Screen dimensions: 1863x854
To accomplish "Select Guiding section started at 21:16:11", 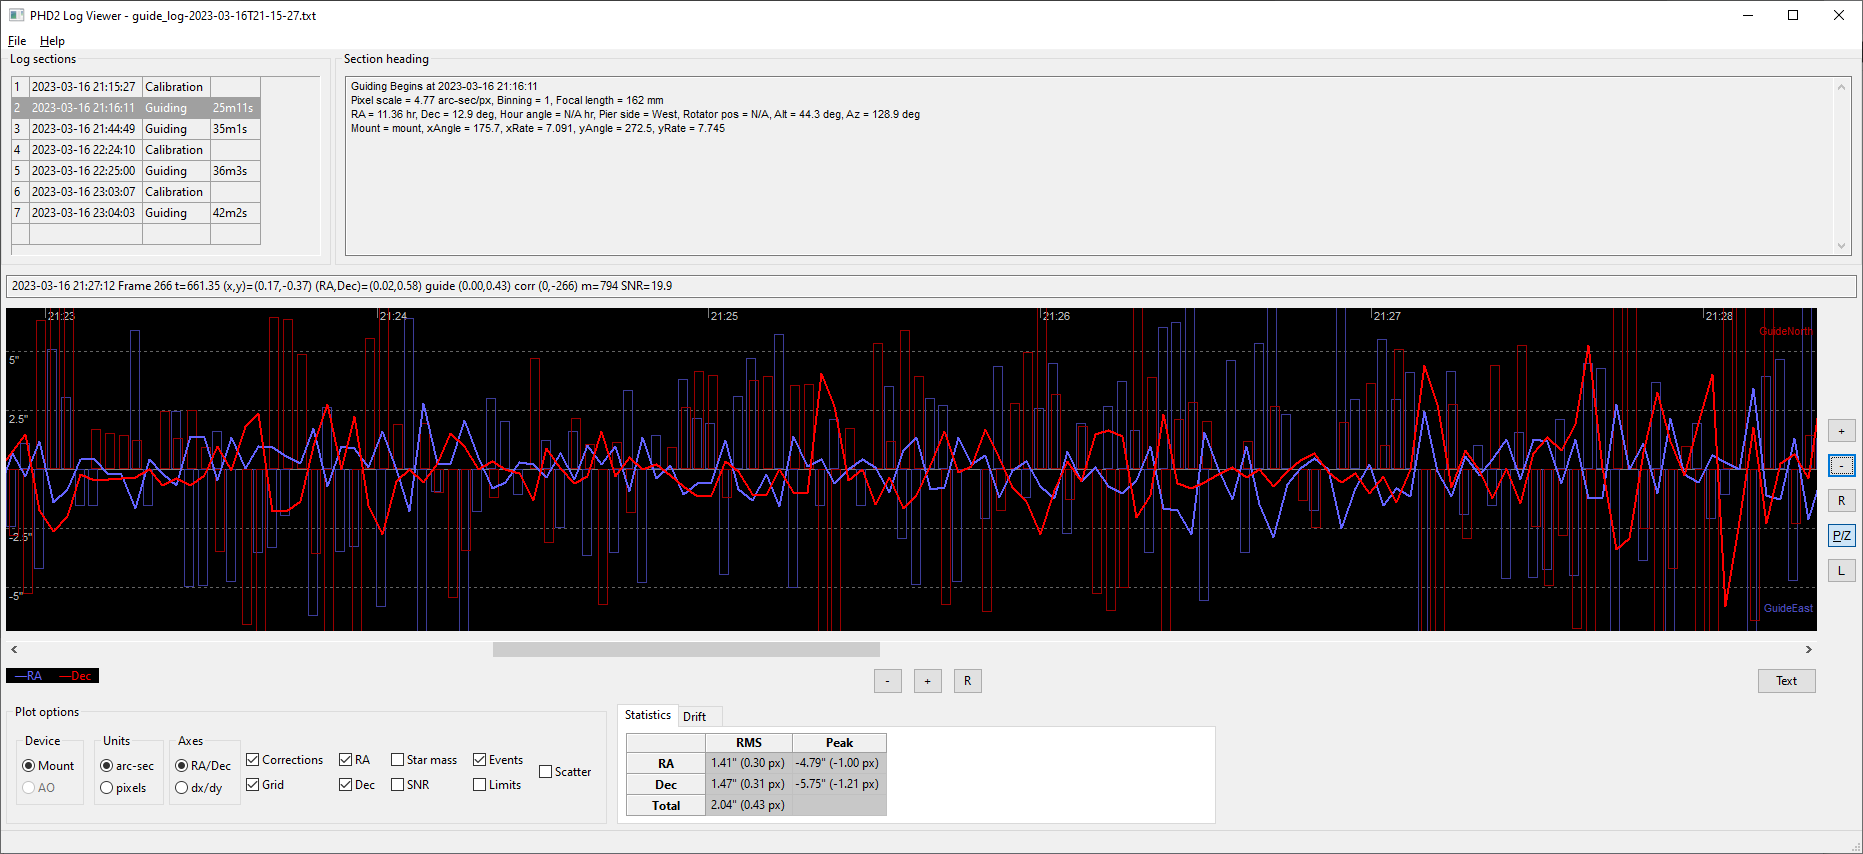I will tap(136, 108).
